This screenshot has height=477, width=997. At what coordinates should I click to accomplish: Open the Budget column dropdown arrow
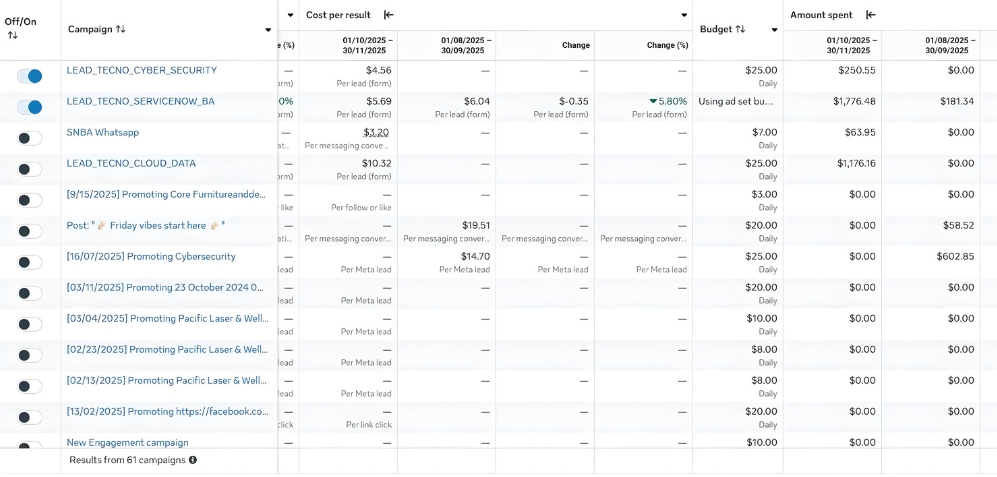(x=774, y=30)
